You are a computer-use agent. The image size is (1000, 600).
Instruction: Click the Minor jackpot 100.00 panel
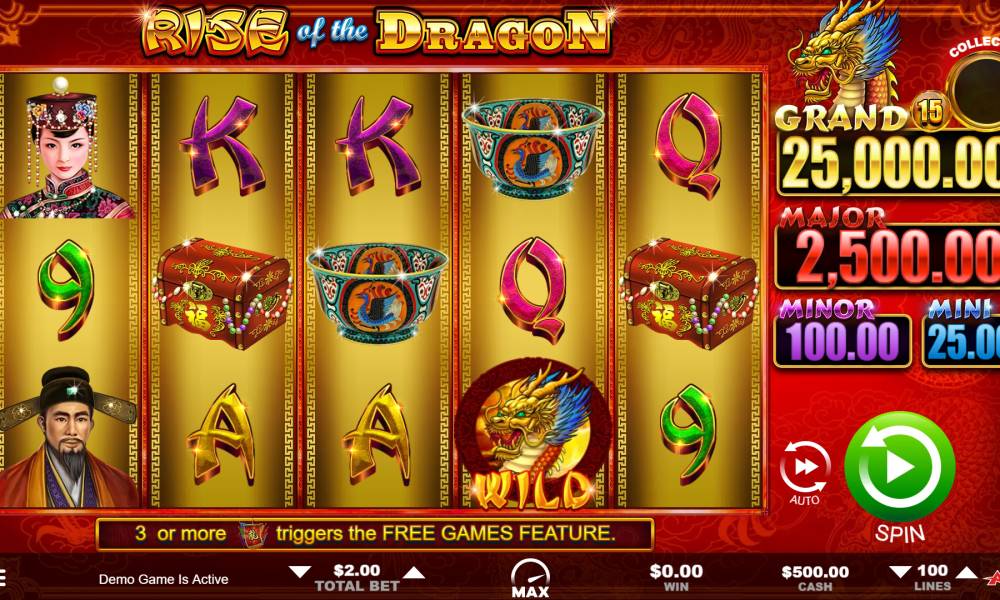pyautogui.click(x=842, y=340)
